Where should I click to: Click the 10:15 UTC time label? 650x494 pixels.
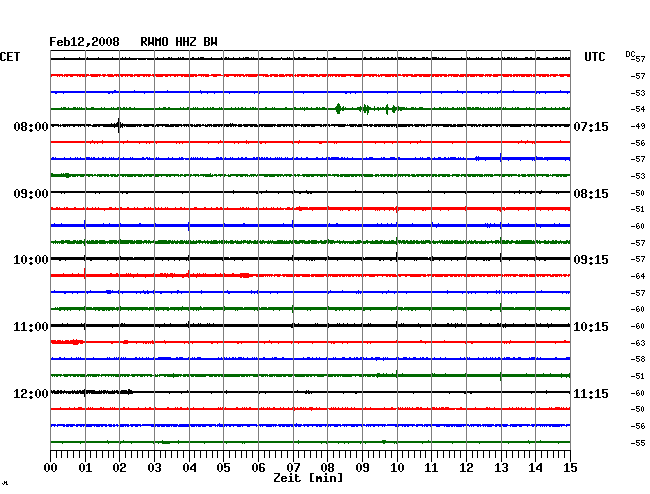pyautogui.click(x=591, y=327)
